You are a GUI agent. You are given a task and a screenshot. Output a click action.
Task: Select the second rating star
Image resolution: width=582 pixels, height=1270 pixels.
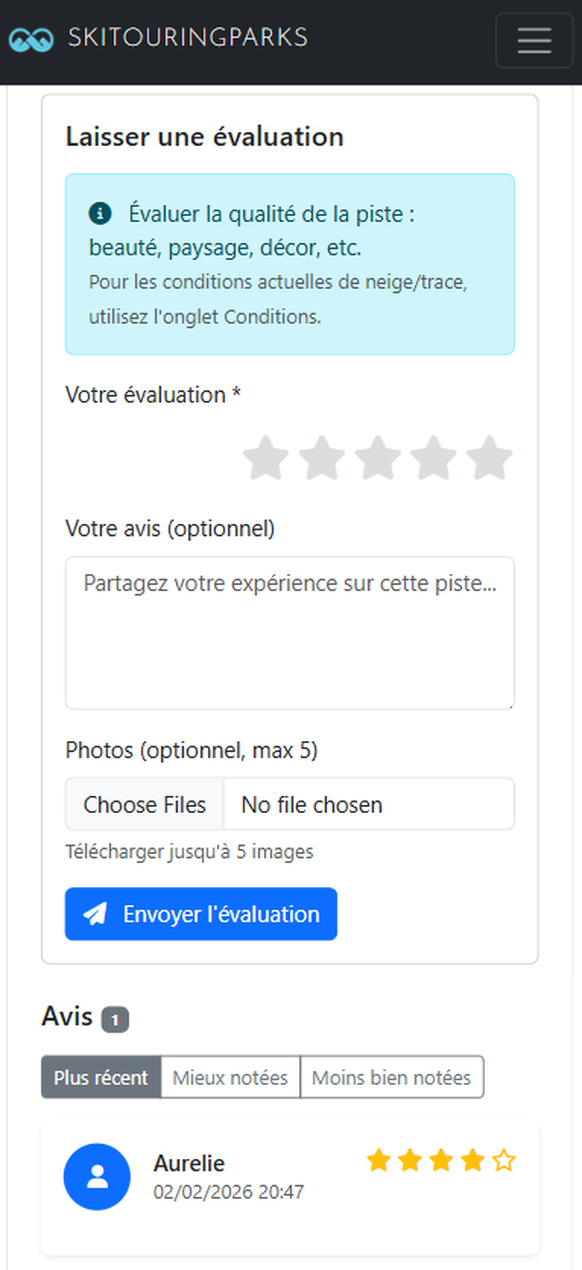pyautogui.click(x=321, y=458)
